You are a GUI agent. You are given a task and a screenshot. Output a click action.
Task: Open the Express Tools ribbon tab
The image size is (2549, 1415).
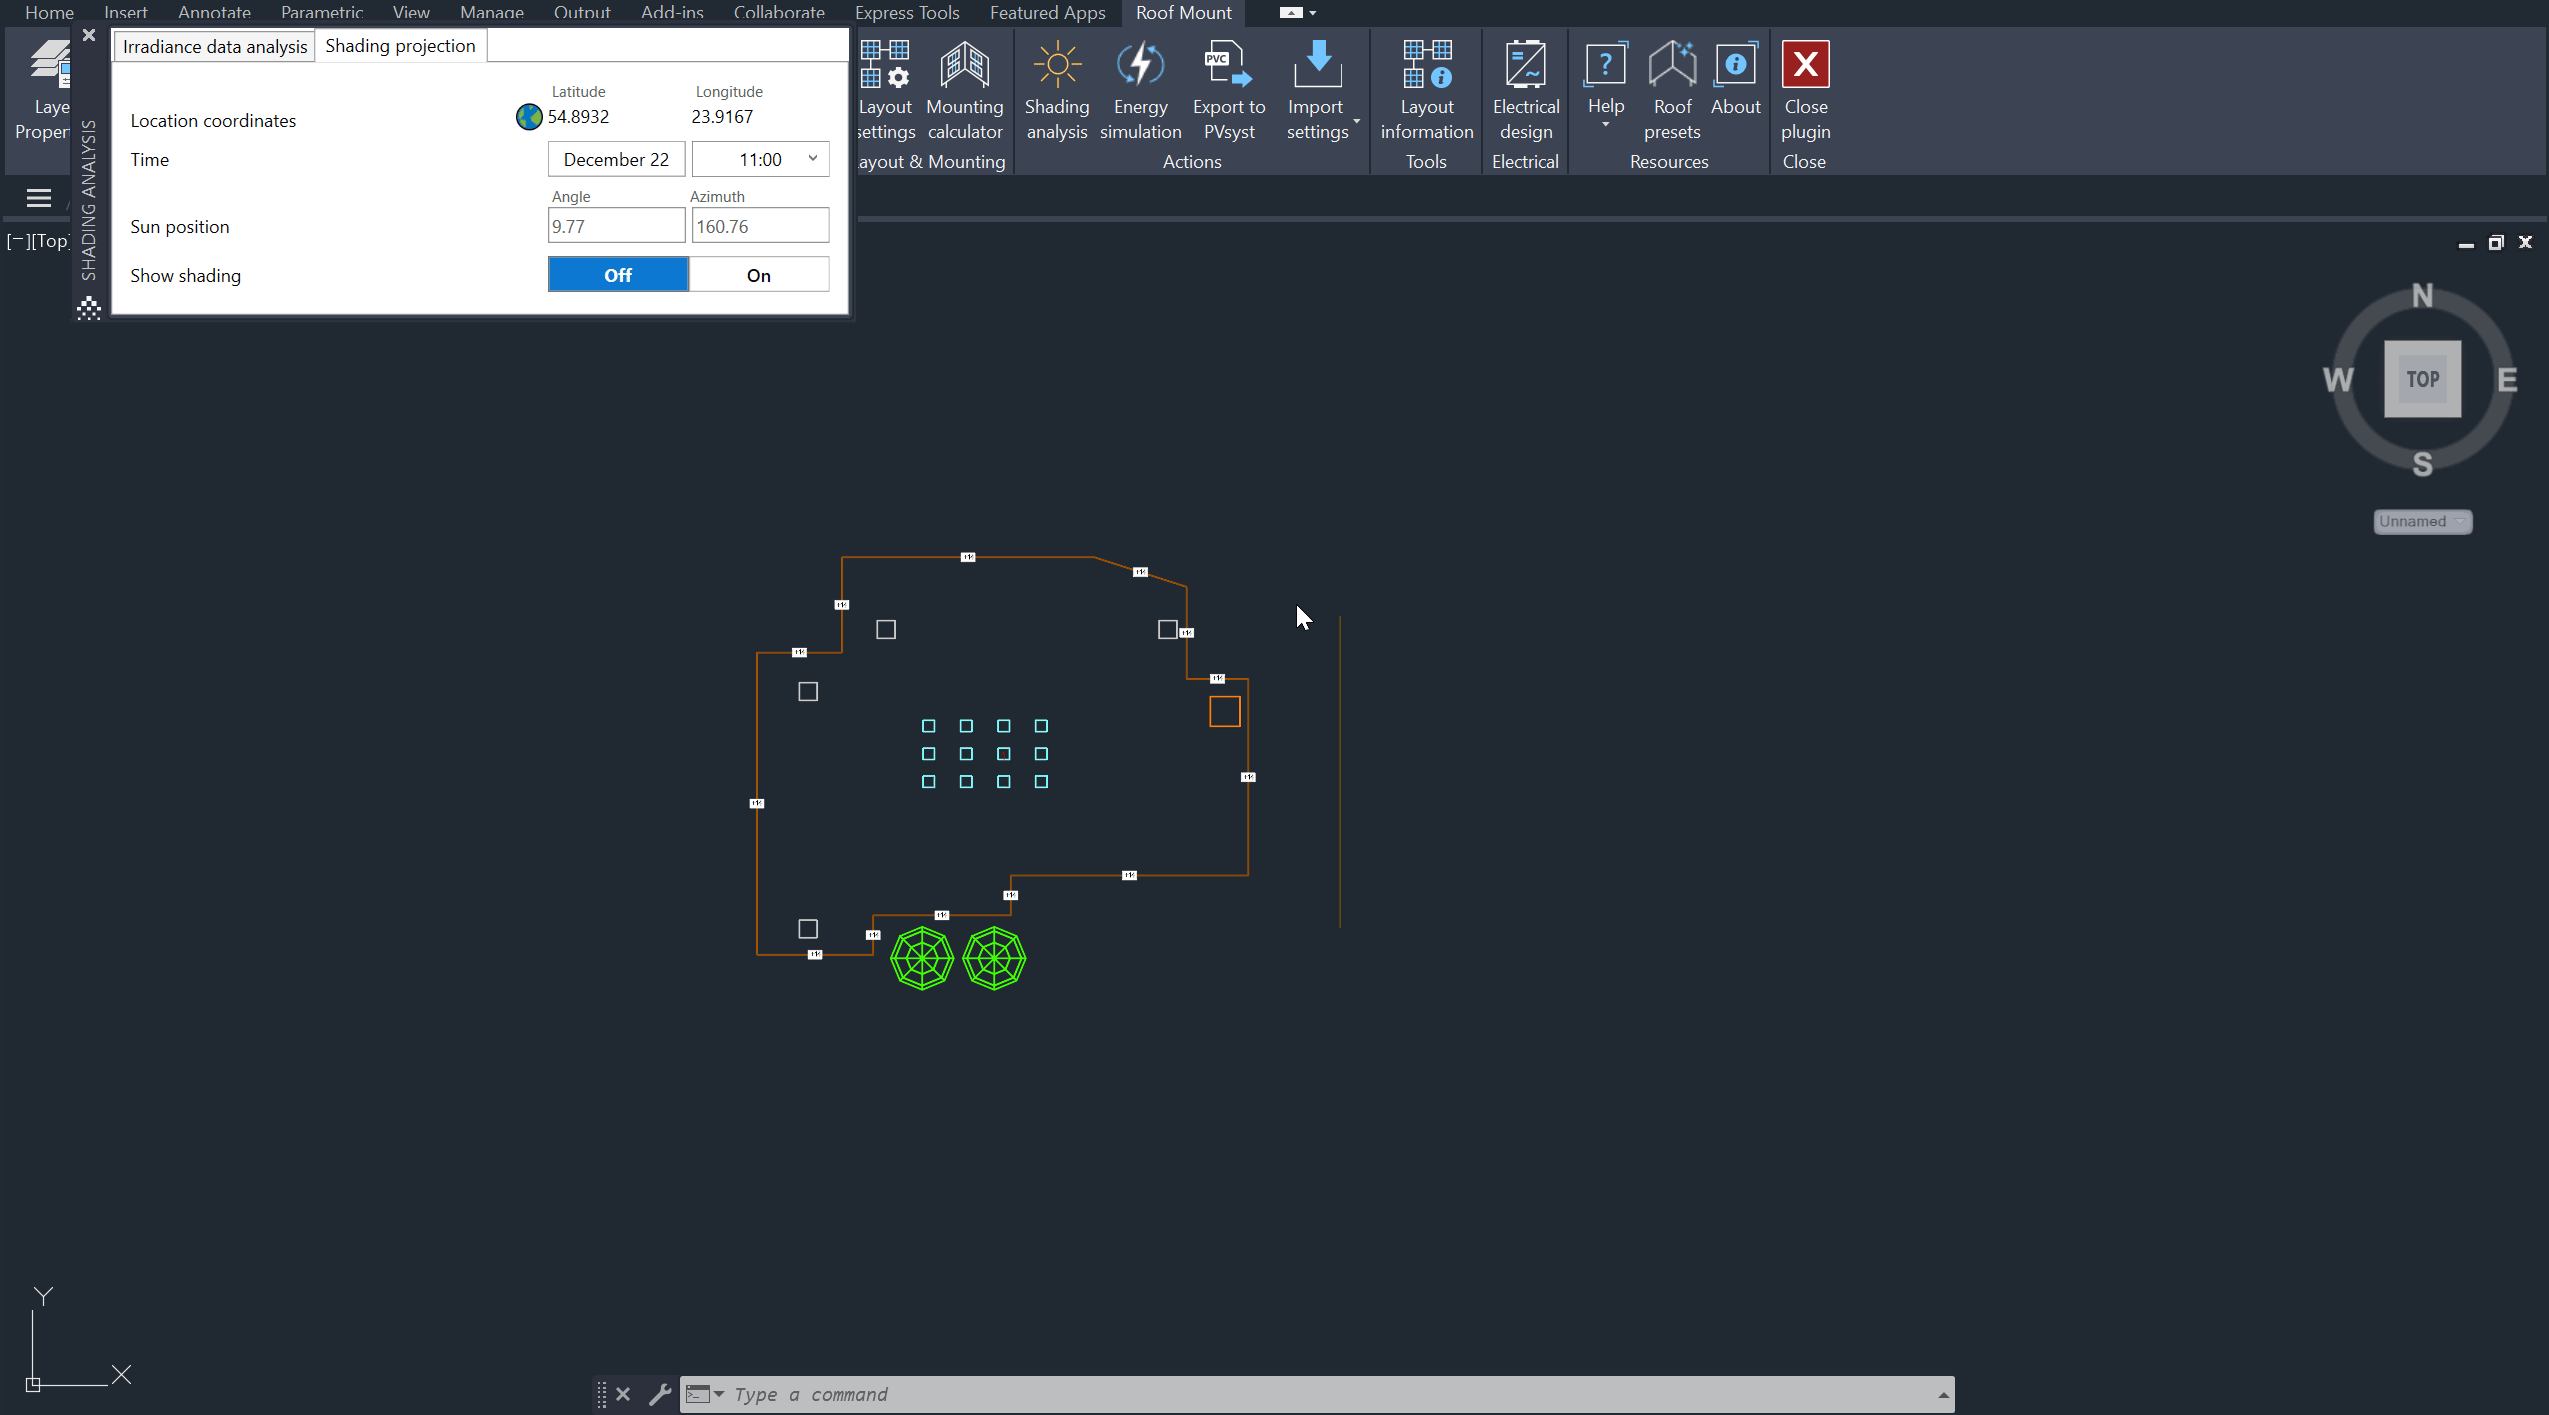(906, 12)
